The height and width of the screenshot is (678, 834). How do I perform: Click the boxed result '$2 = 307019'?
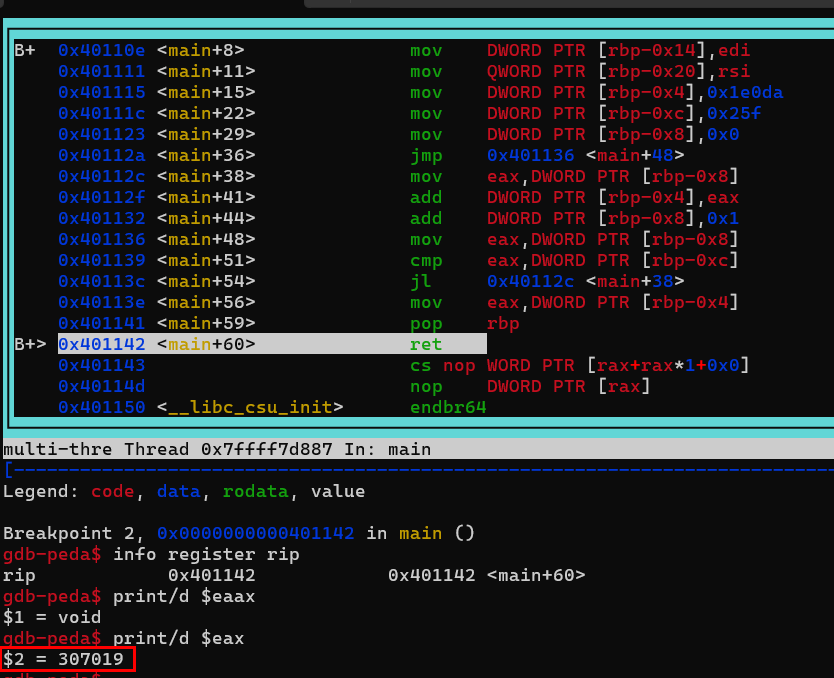[x=68, y=659]
